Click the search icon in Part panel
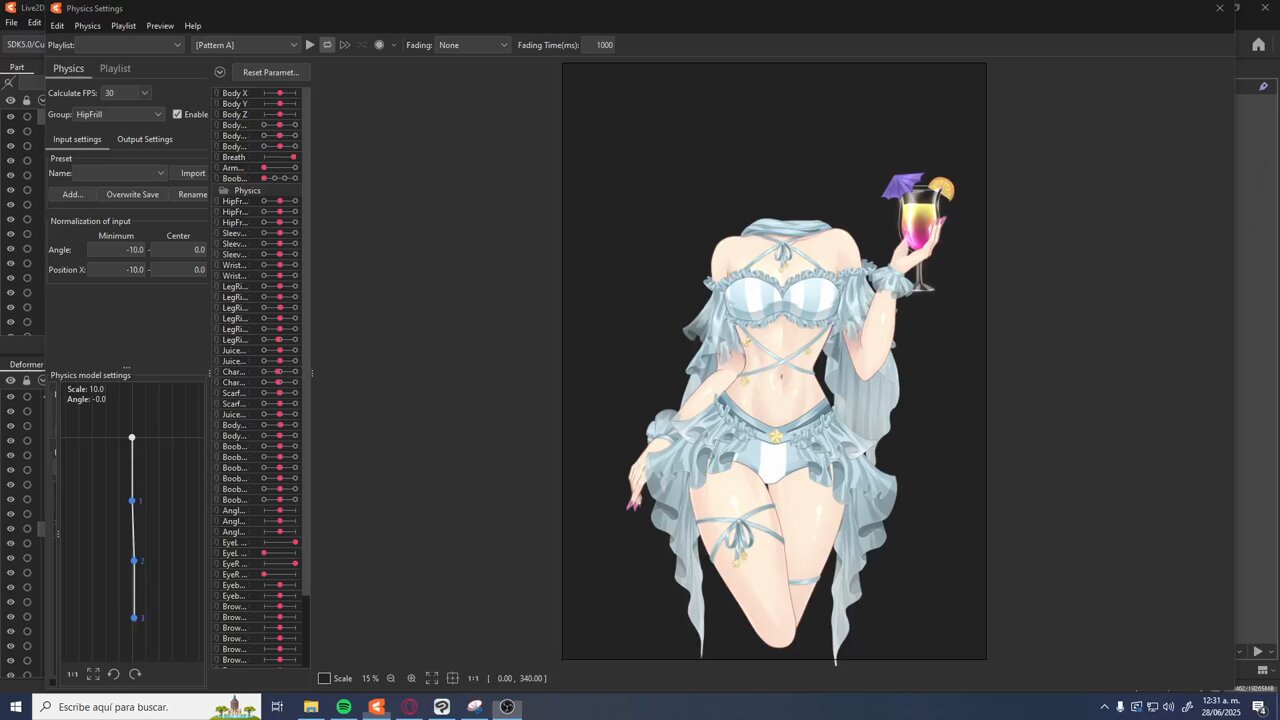This screenshot has height=720, width=1280. point(9,83)
